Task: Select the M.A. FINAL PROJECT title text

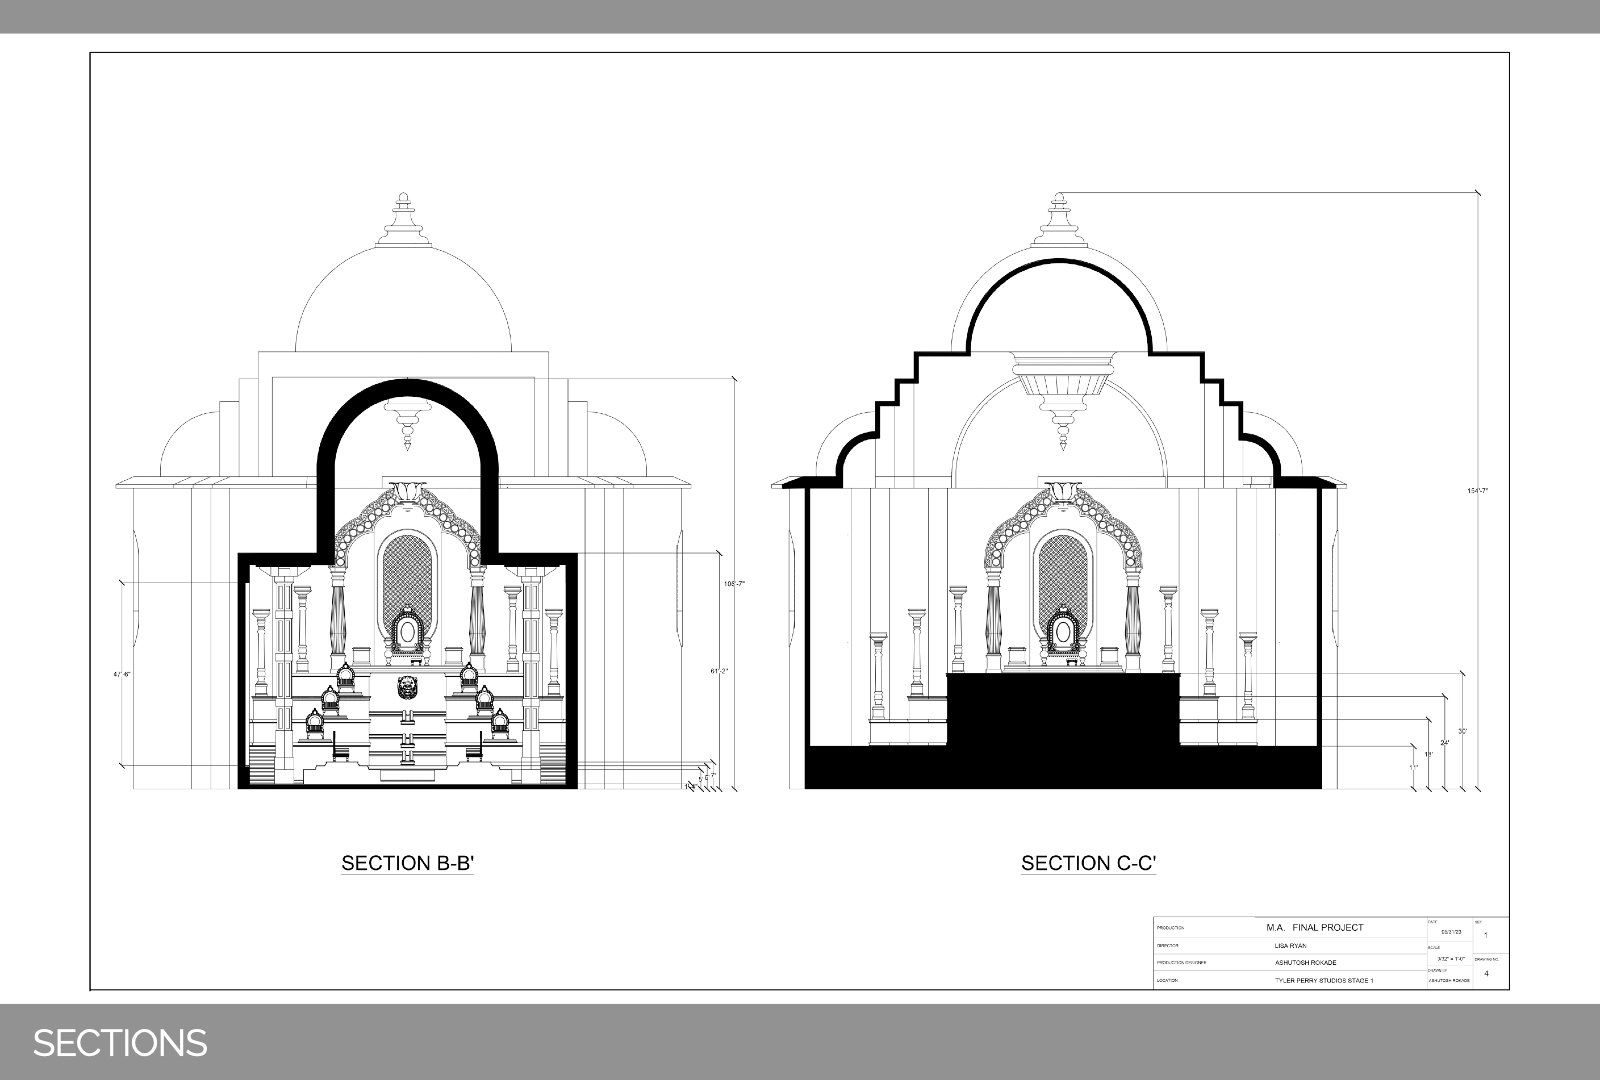Action: pyautogui.click(x=1314, y=928)
